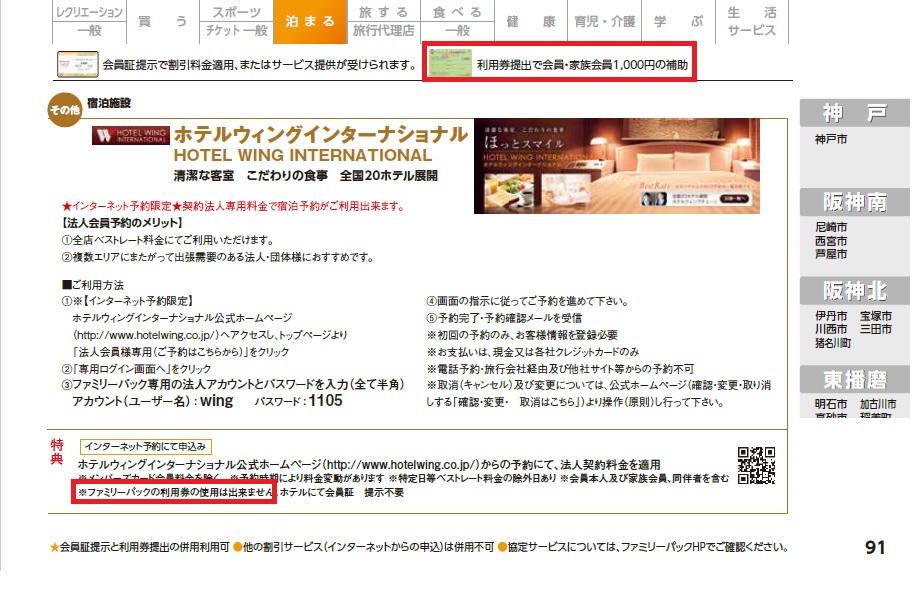Click the green coupon ticket icon

[450, 62]
